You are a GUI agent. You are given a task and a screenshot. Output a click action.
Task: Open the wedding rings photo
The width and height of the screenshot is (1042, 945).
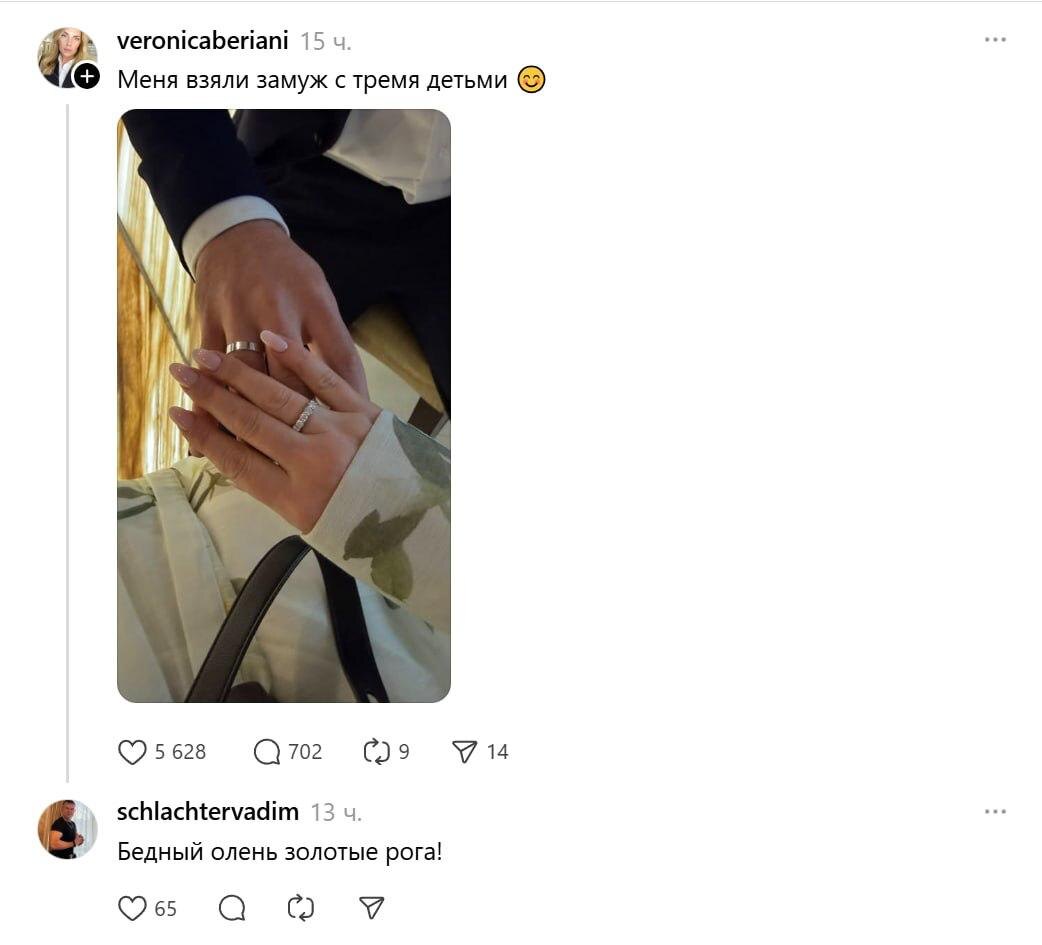click(284, 405)
